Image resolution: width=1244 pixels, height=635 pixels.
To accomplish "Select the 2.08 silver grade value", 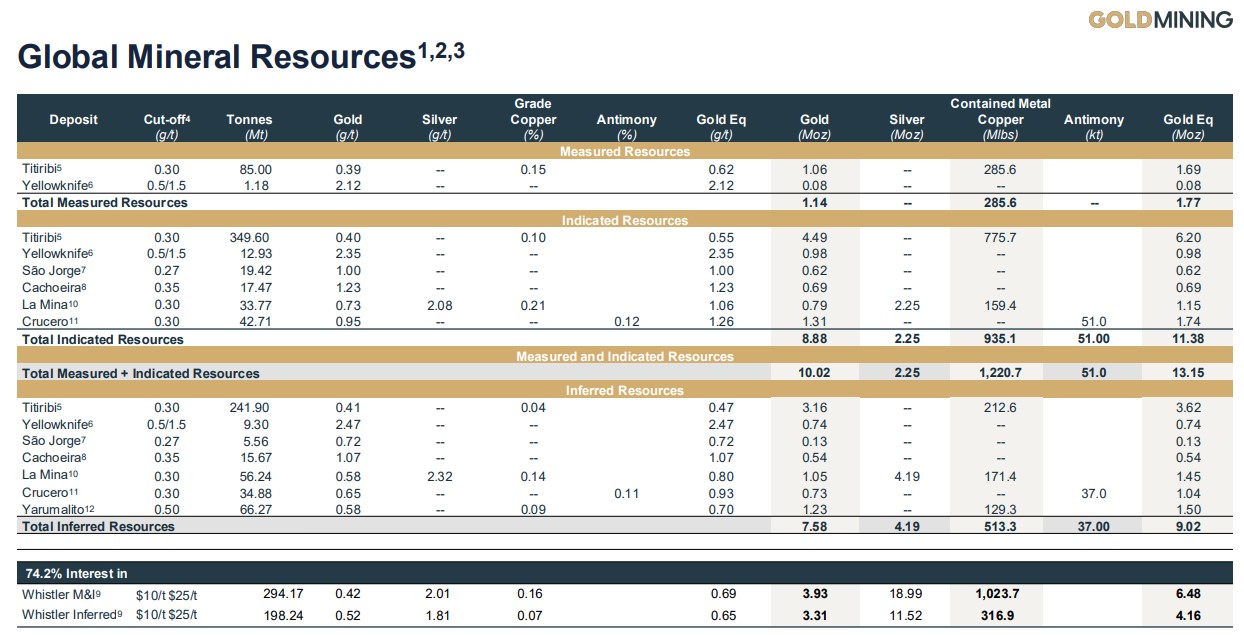I will click(x=439, y=305).
